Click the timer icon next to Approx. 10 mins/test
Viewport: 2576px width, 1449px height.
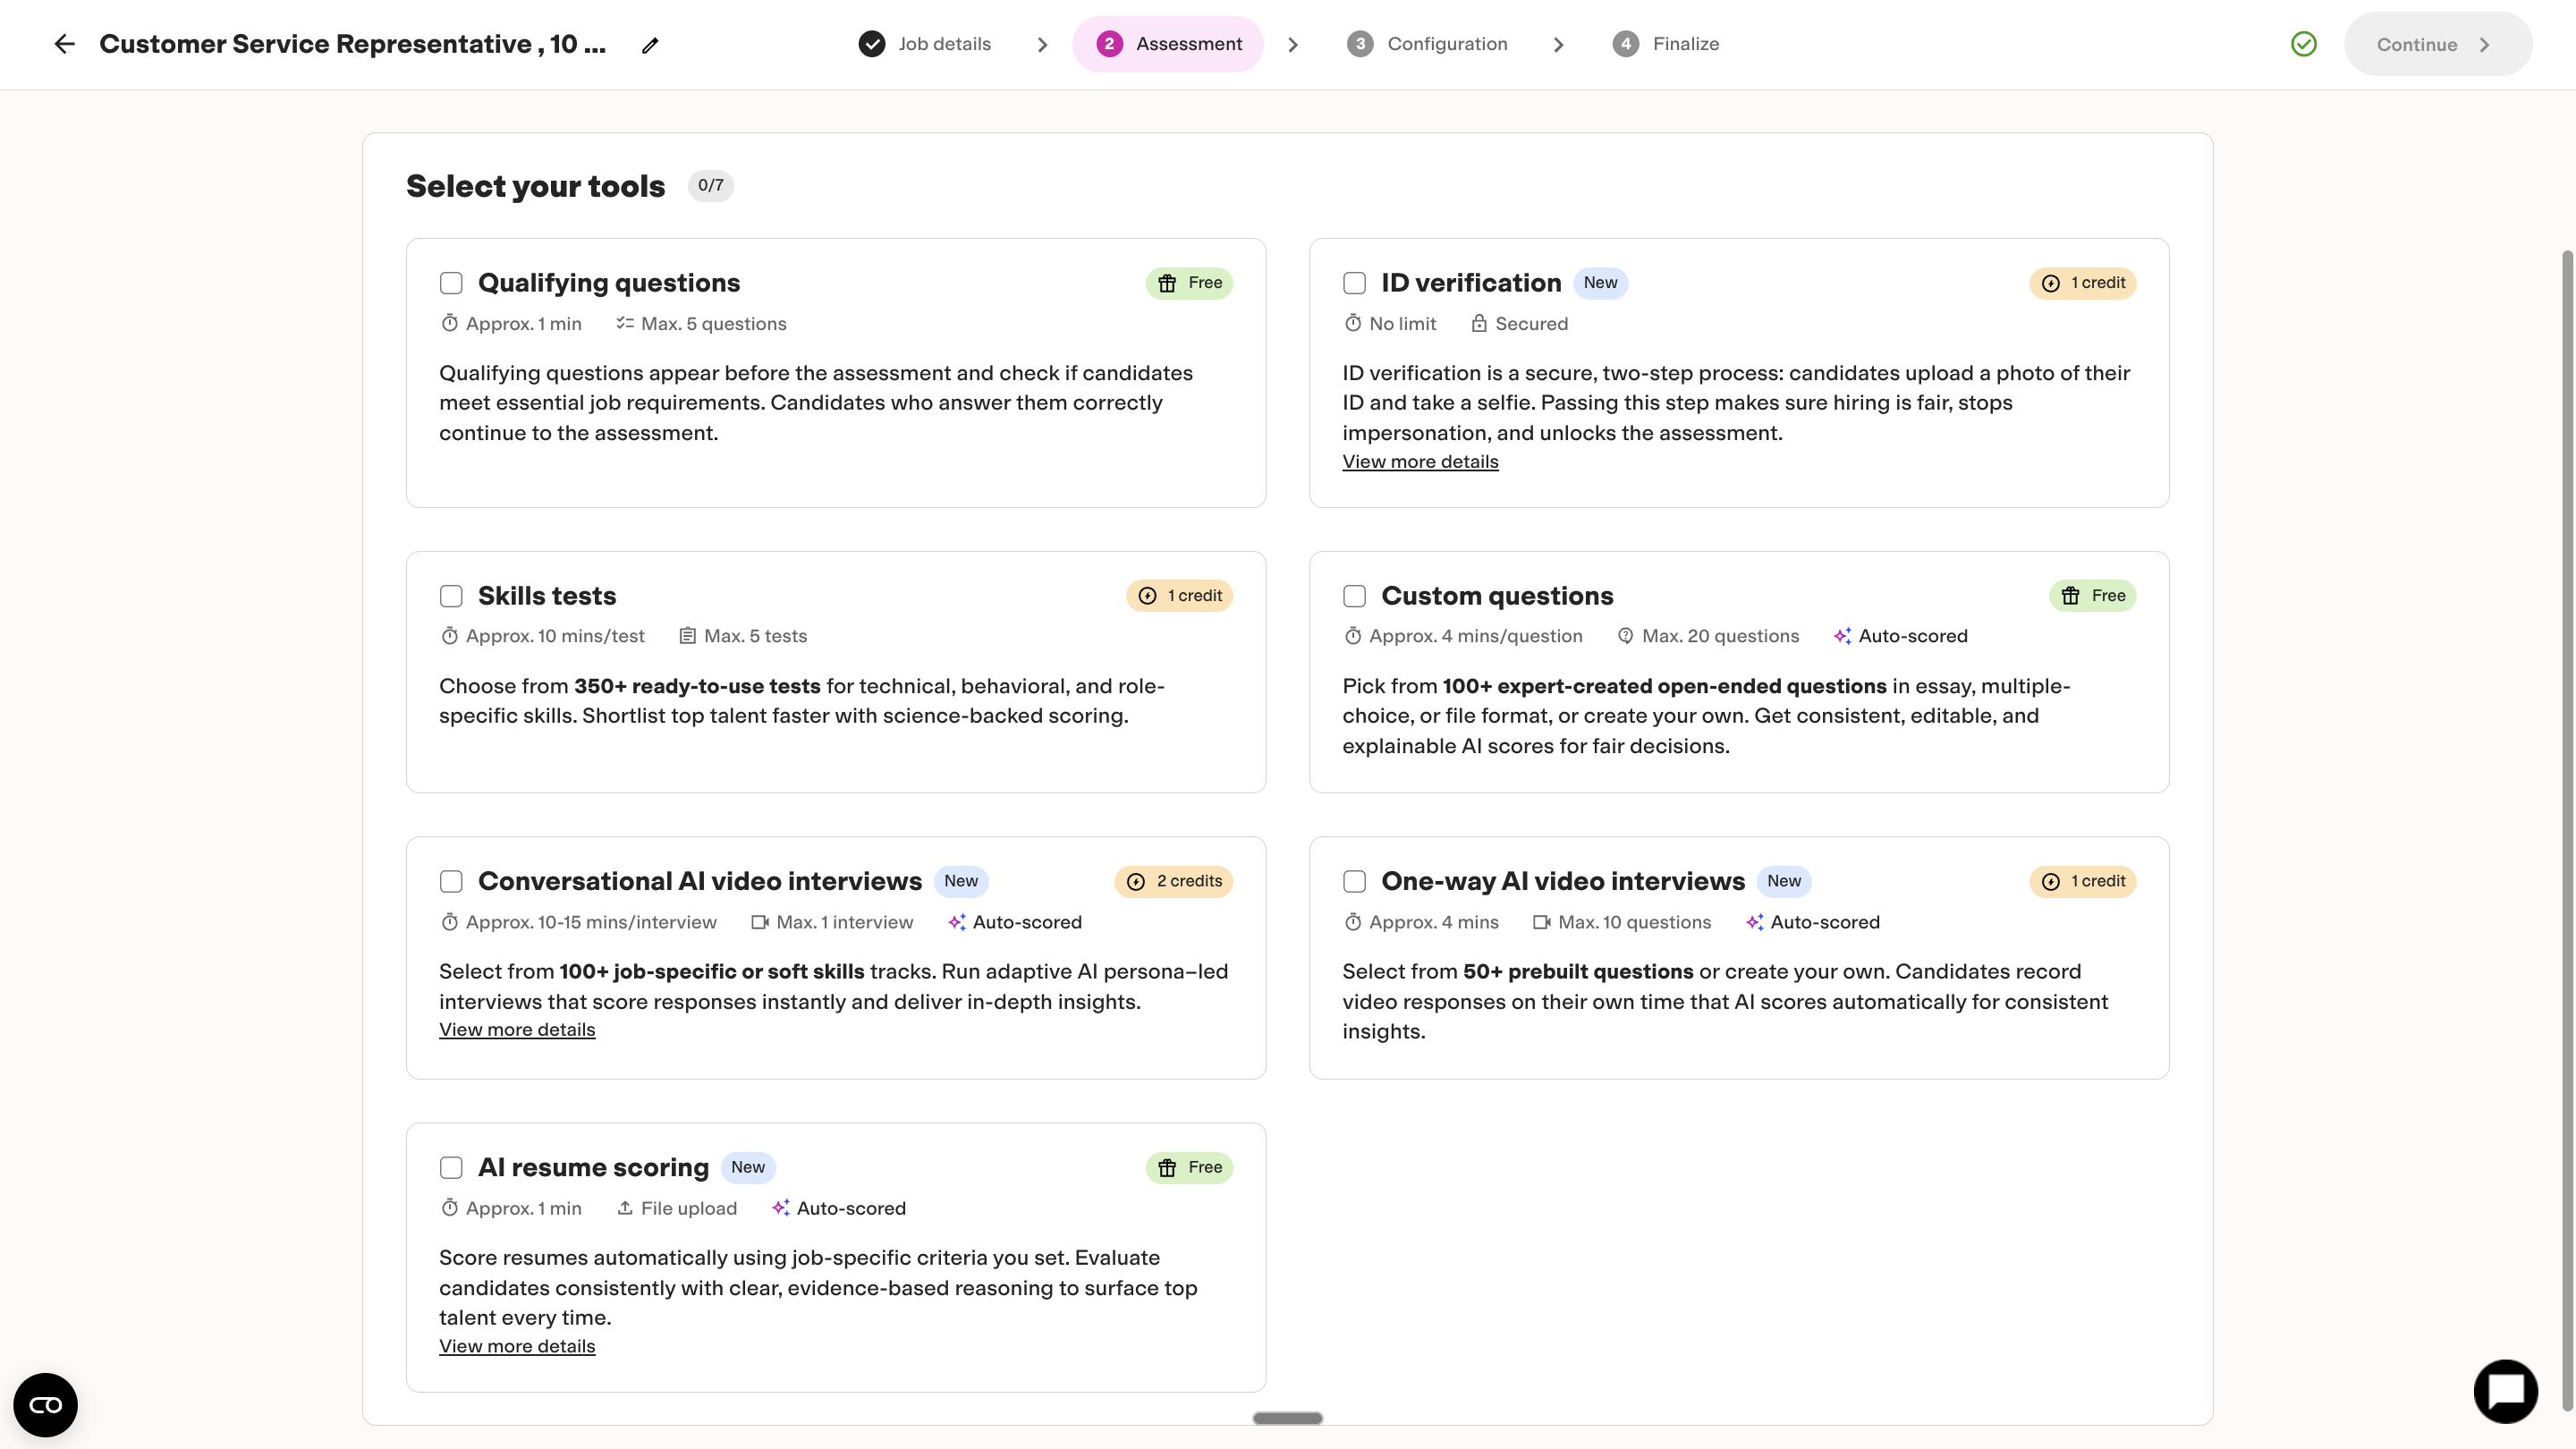click(x=450, y=636)
